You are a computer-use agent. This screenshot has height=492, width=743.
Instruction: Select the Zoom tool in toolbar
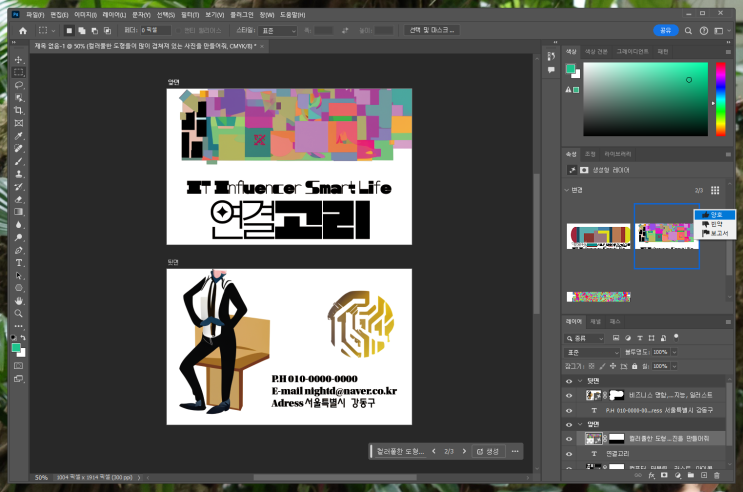coord(19,313)
